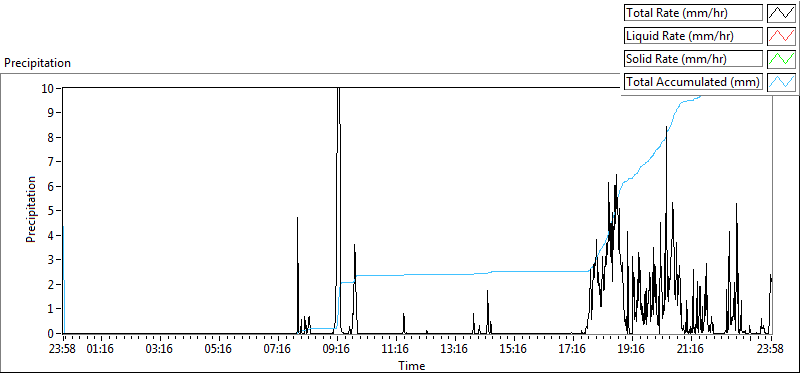Click the y-axis tick label 5

[51, 211]
